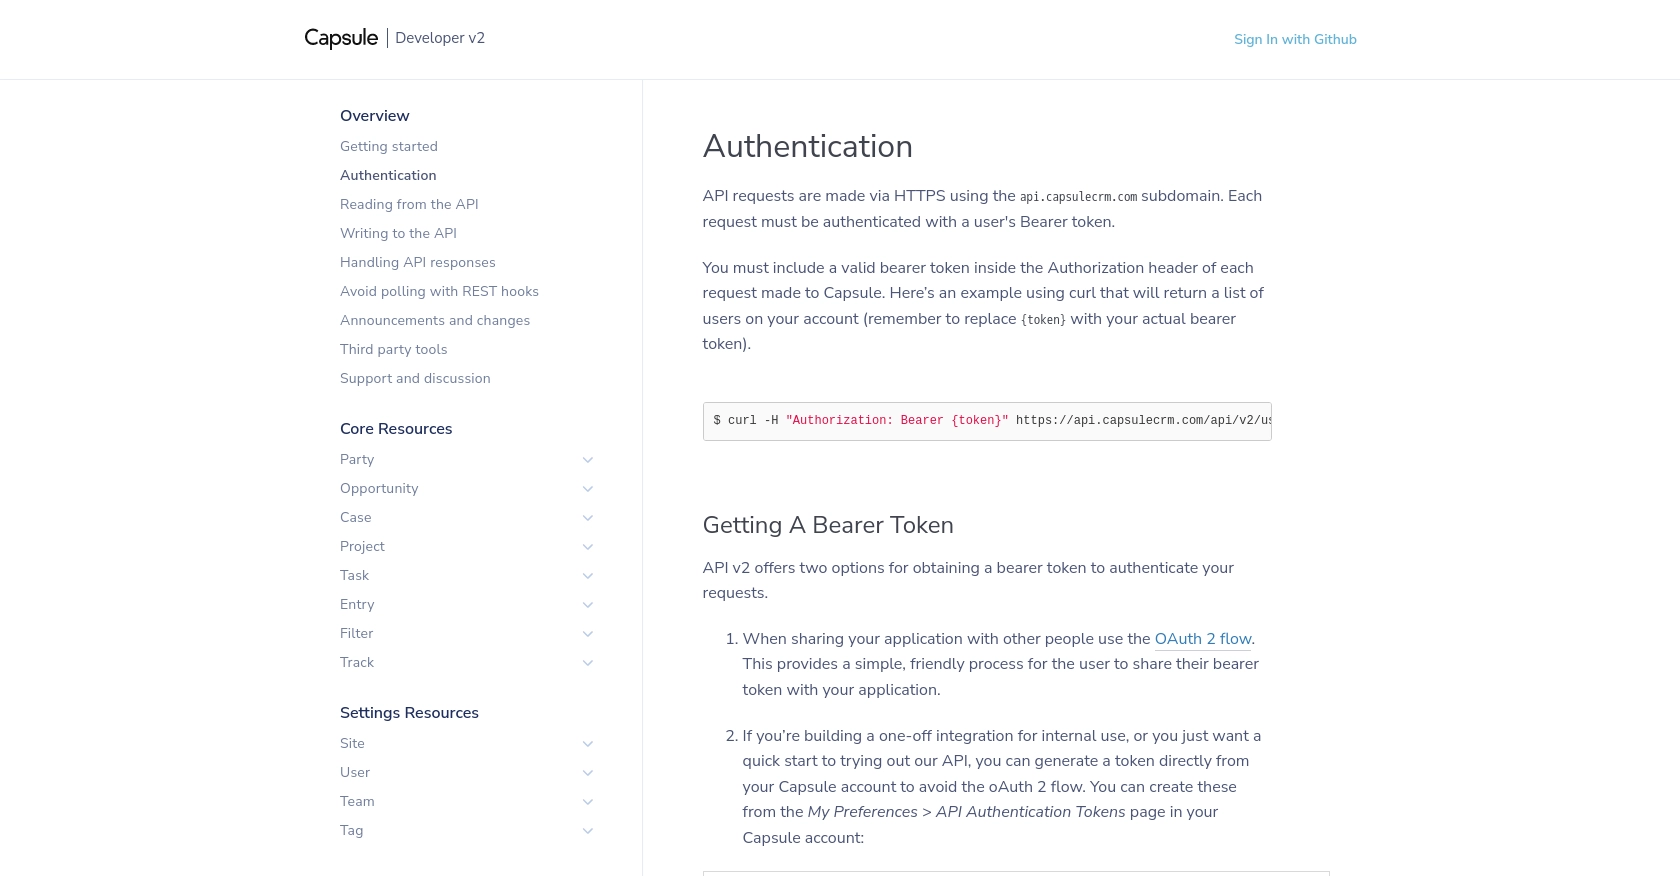Viewport: 1680px width, 876px height.
Task: Expand the Team chevron
Action: coord(588,802)
